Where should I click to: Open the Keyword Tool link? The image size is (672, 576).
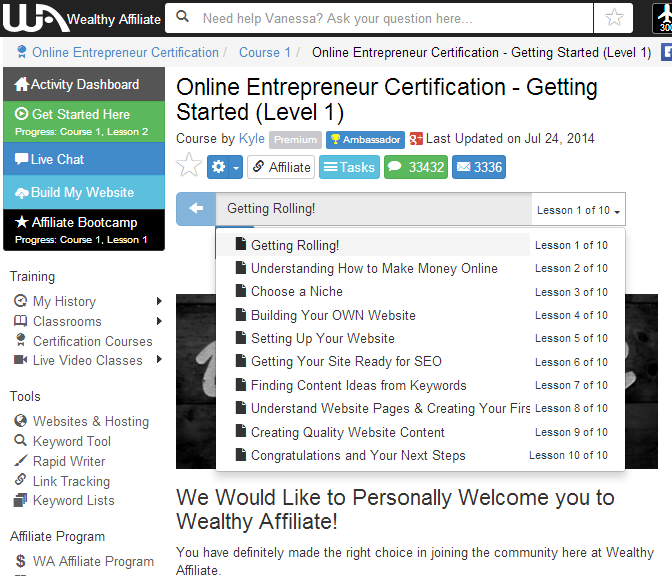72,441
